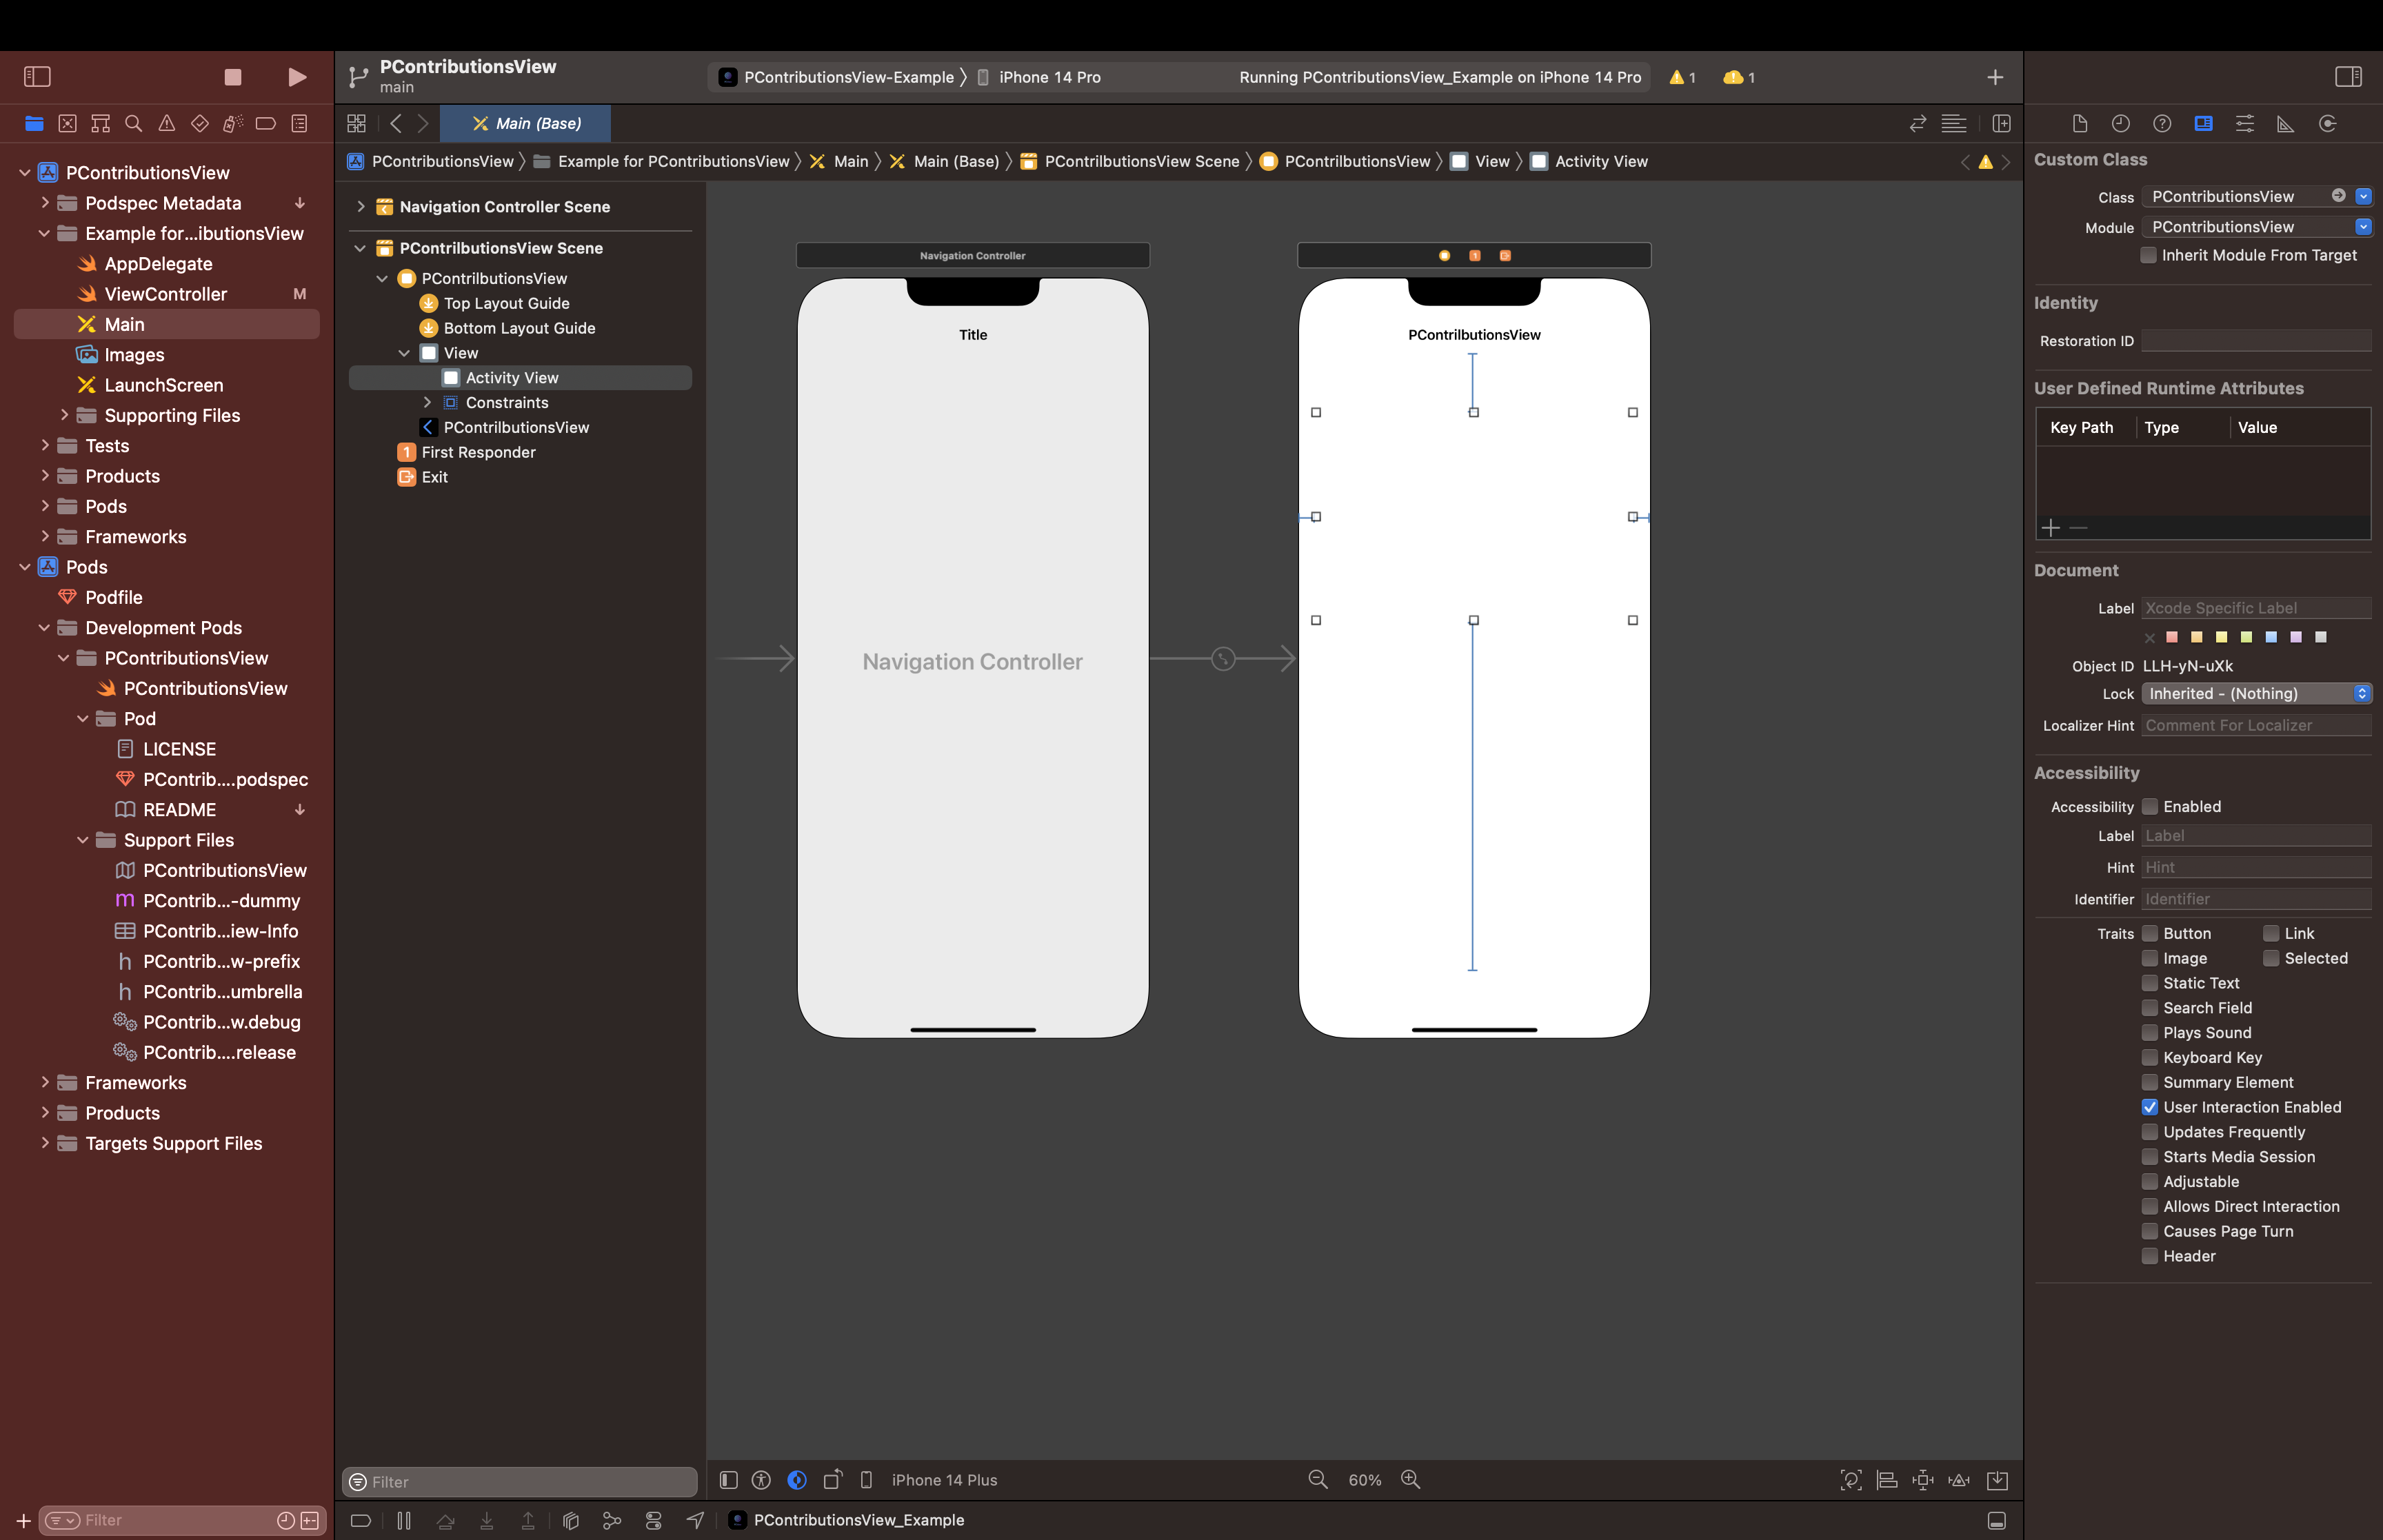This screenshot has height=1540, width=2383.
Task: Pause program execution in debug bar
Action: tap(404, 1520)
